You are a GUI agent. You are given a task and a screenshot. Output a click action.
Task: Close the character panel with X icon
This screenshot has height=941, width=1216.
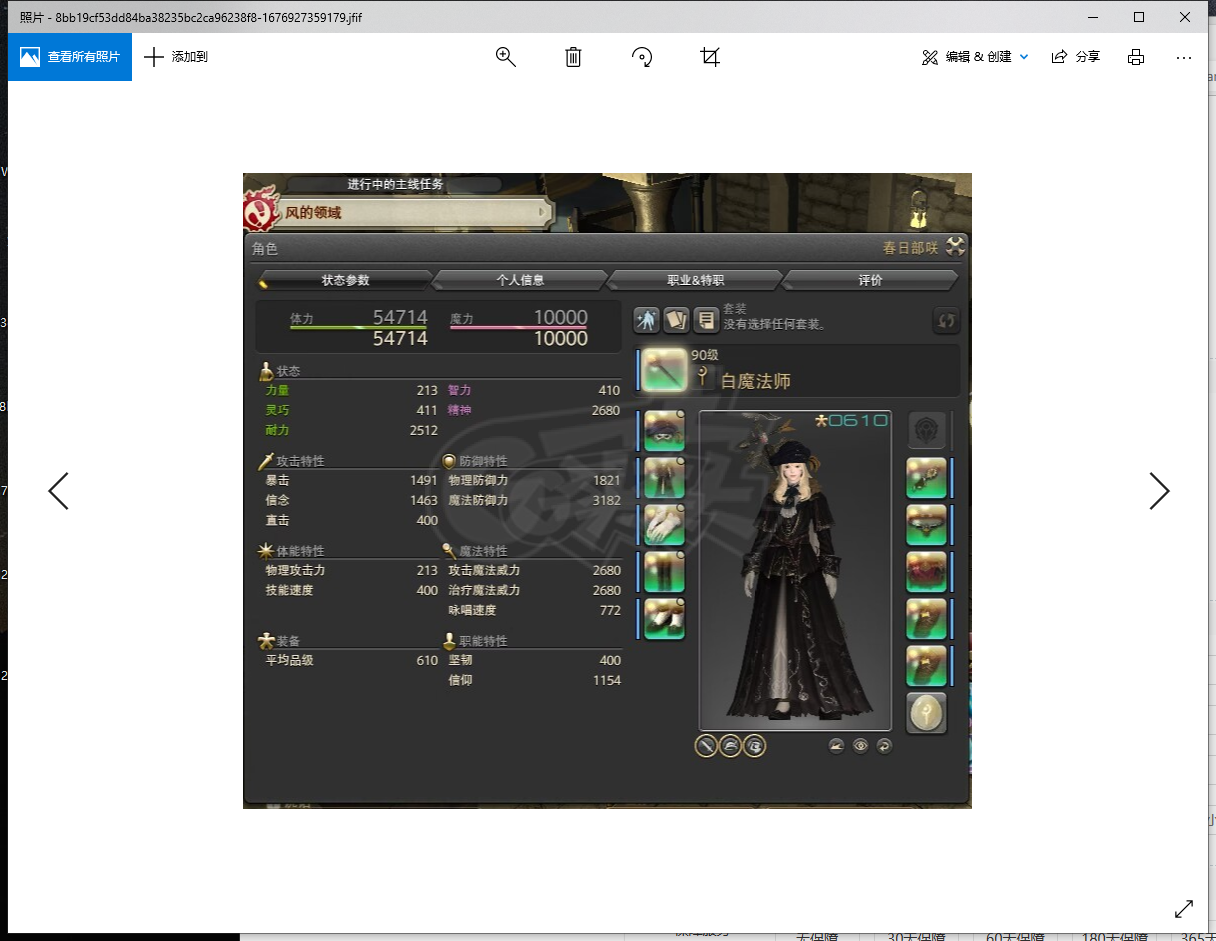(955, 247)
